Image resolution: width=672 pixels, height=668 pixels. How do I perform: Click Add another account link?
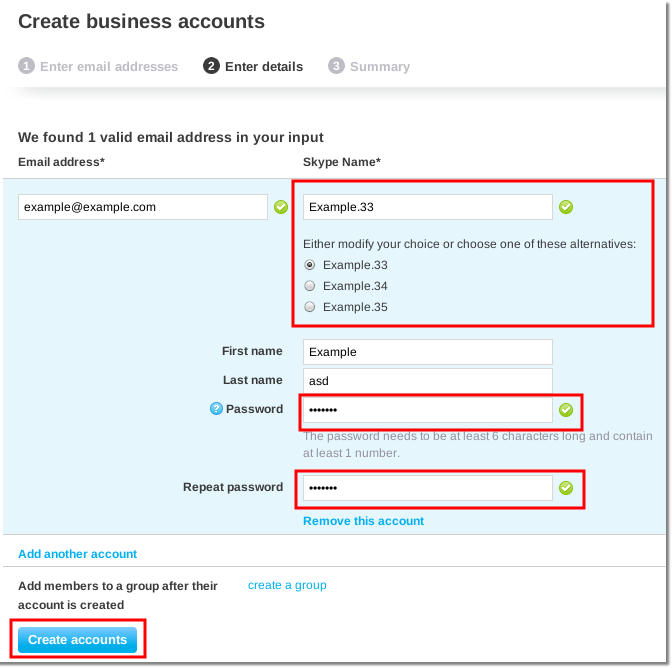pos(77,554)
